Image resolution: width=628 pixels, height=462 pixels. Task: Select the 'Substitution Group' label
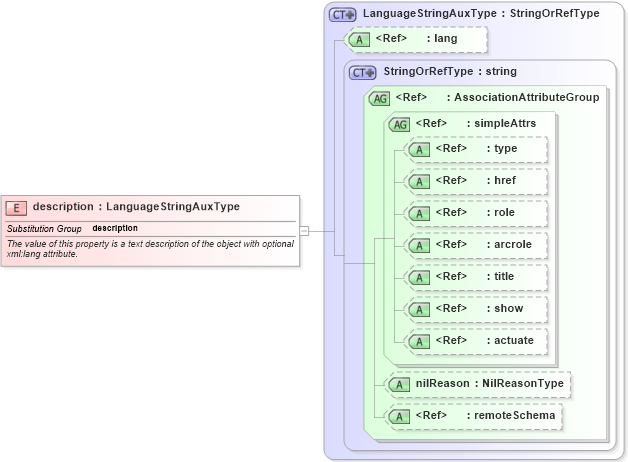[x=44, y=229]
